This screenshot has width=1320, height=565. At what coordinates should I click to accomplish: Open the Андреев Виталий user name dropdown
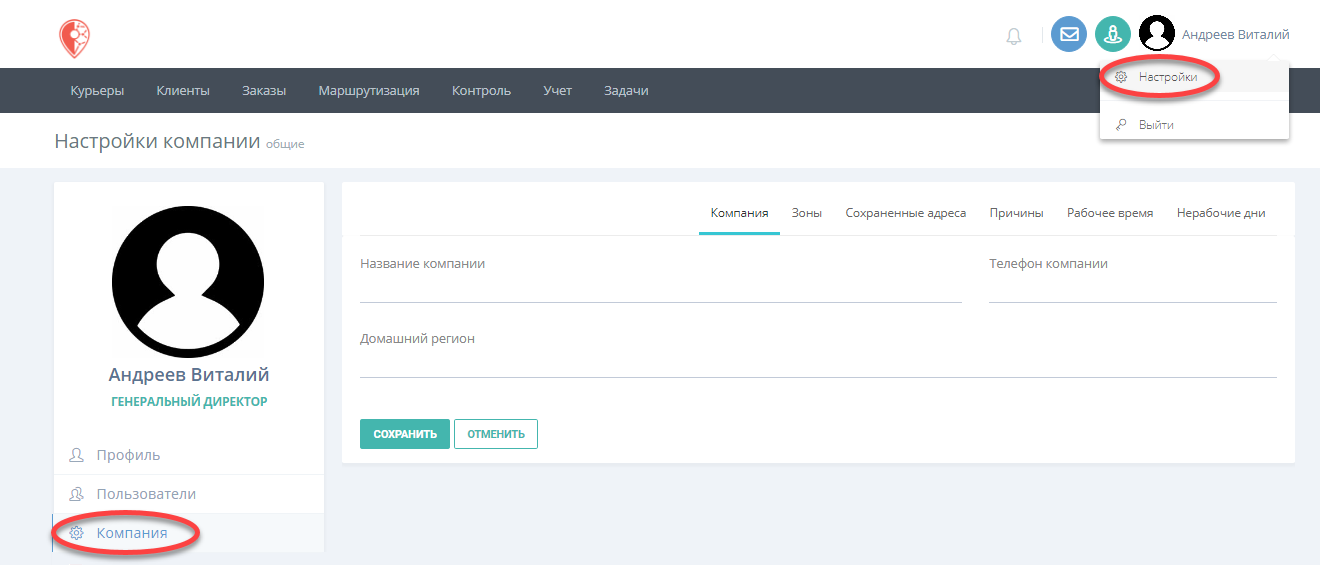click(x=1235, y=35)
